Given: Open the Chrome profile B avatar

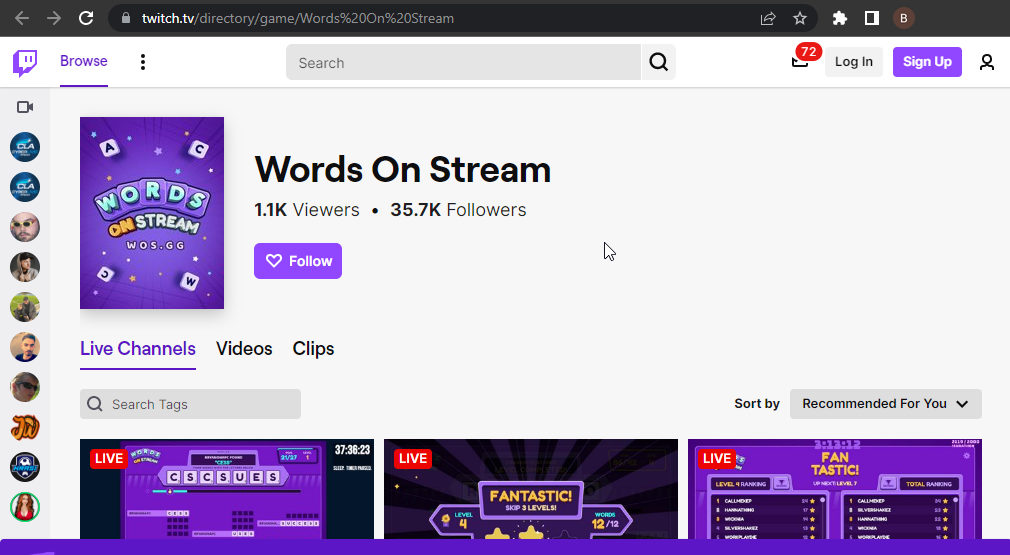Looking at the screenshot, I should 904,19.
